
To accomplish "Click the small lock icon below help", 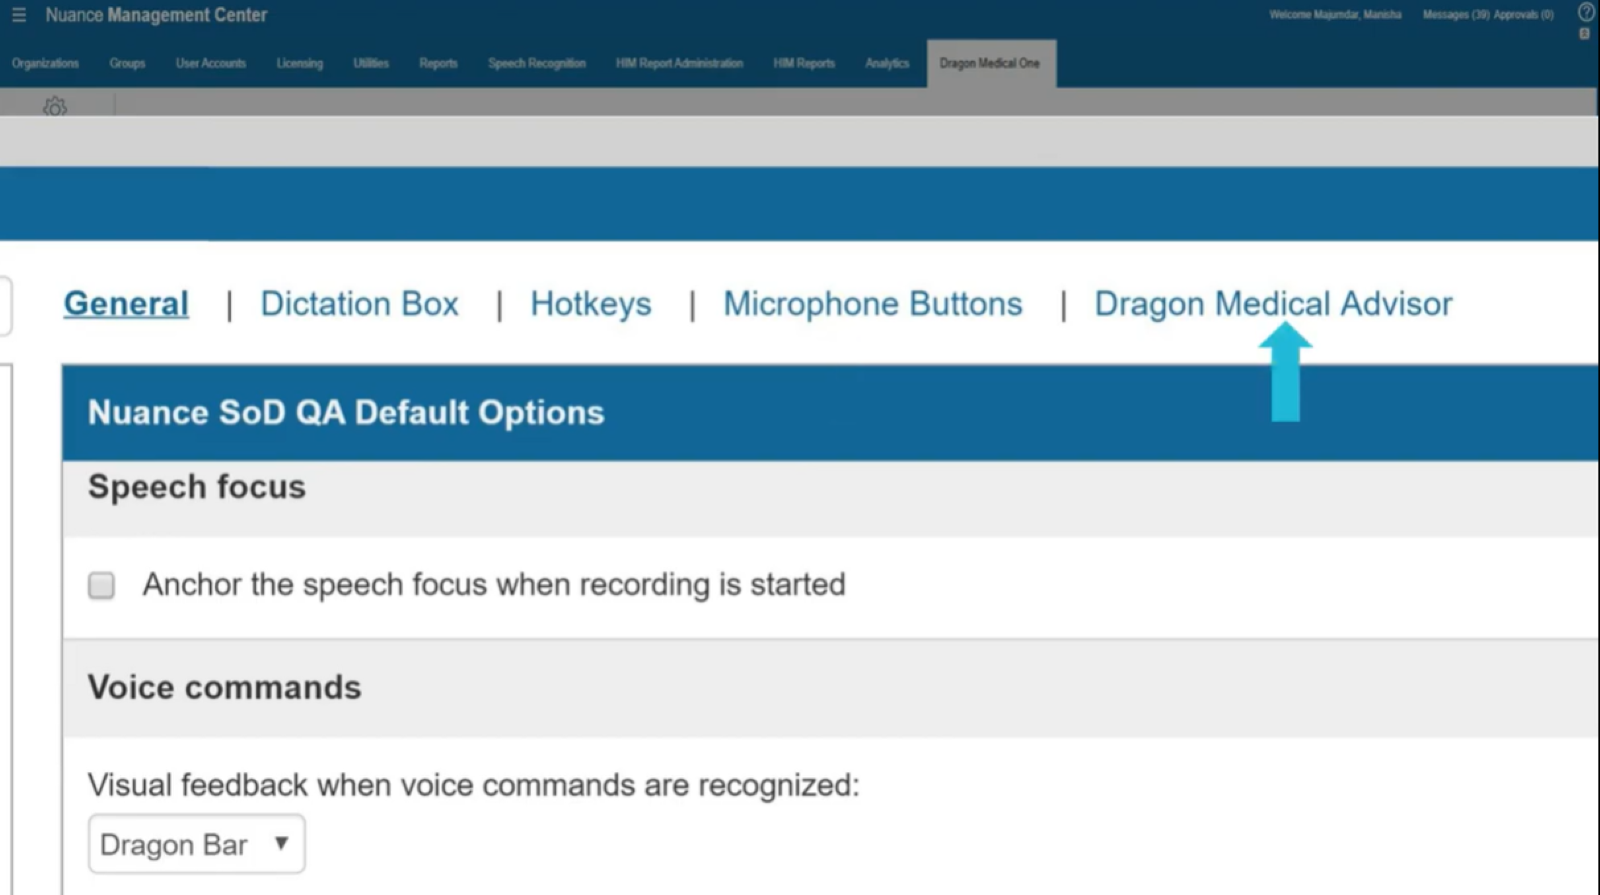I will pyautogui.click(x=1584, y=34).
